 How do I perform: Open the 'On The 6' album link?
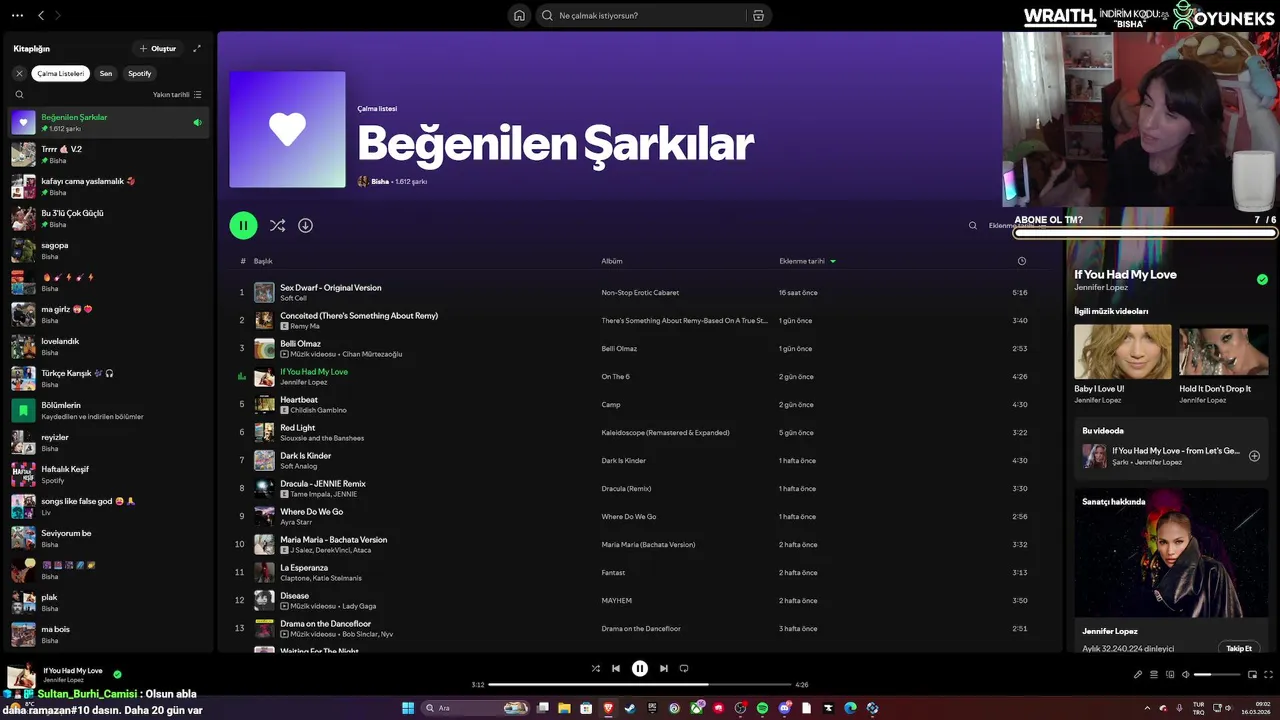click(x=615, y=377)
